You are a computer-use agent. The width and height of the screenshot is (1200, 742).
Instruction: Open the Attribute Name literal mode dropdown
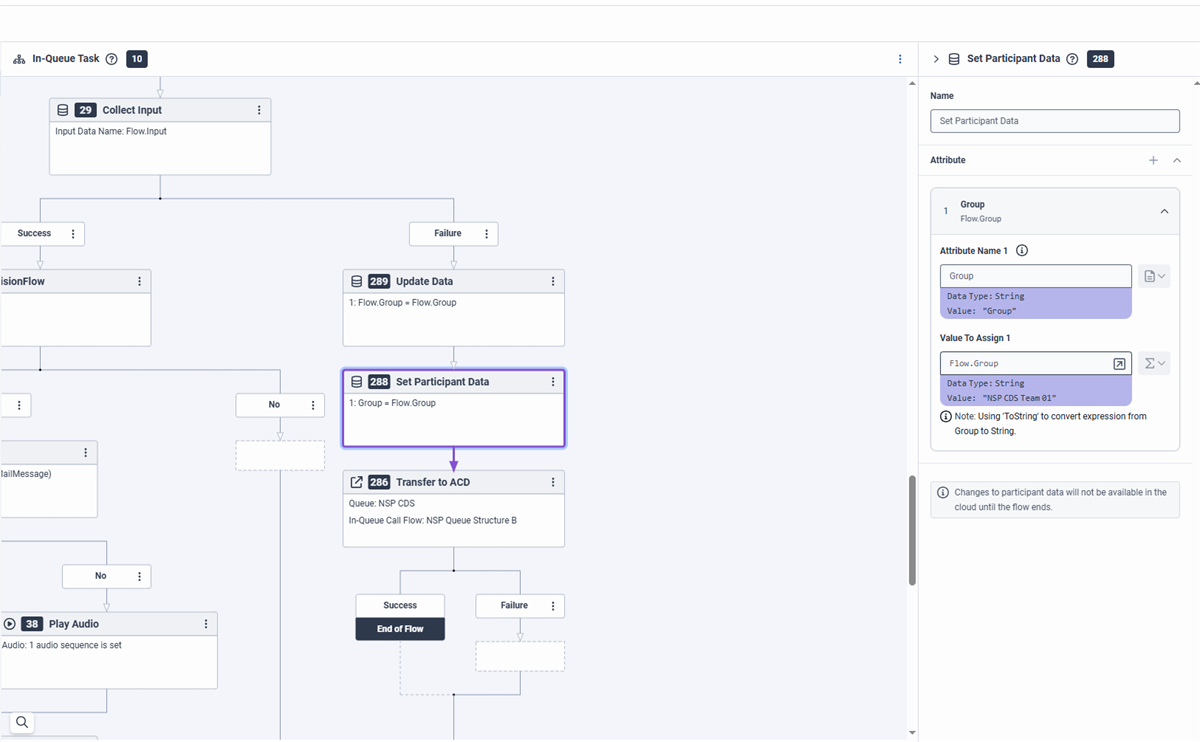point(1154,276)
